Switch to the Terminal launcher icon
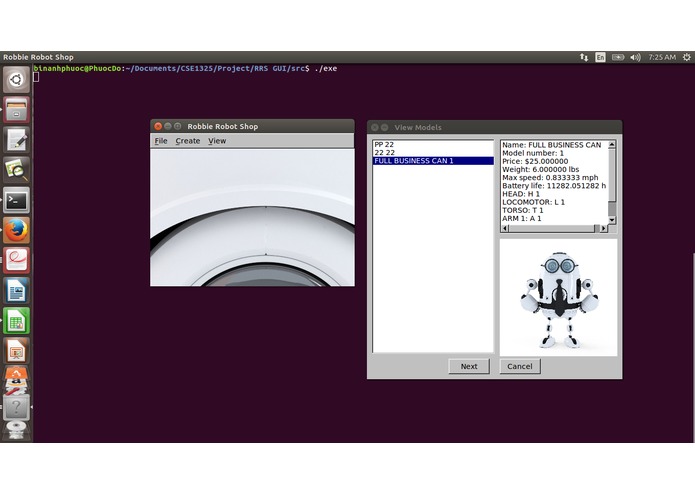695x494 pixels. [x=16, y=200]
